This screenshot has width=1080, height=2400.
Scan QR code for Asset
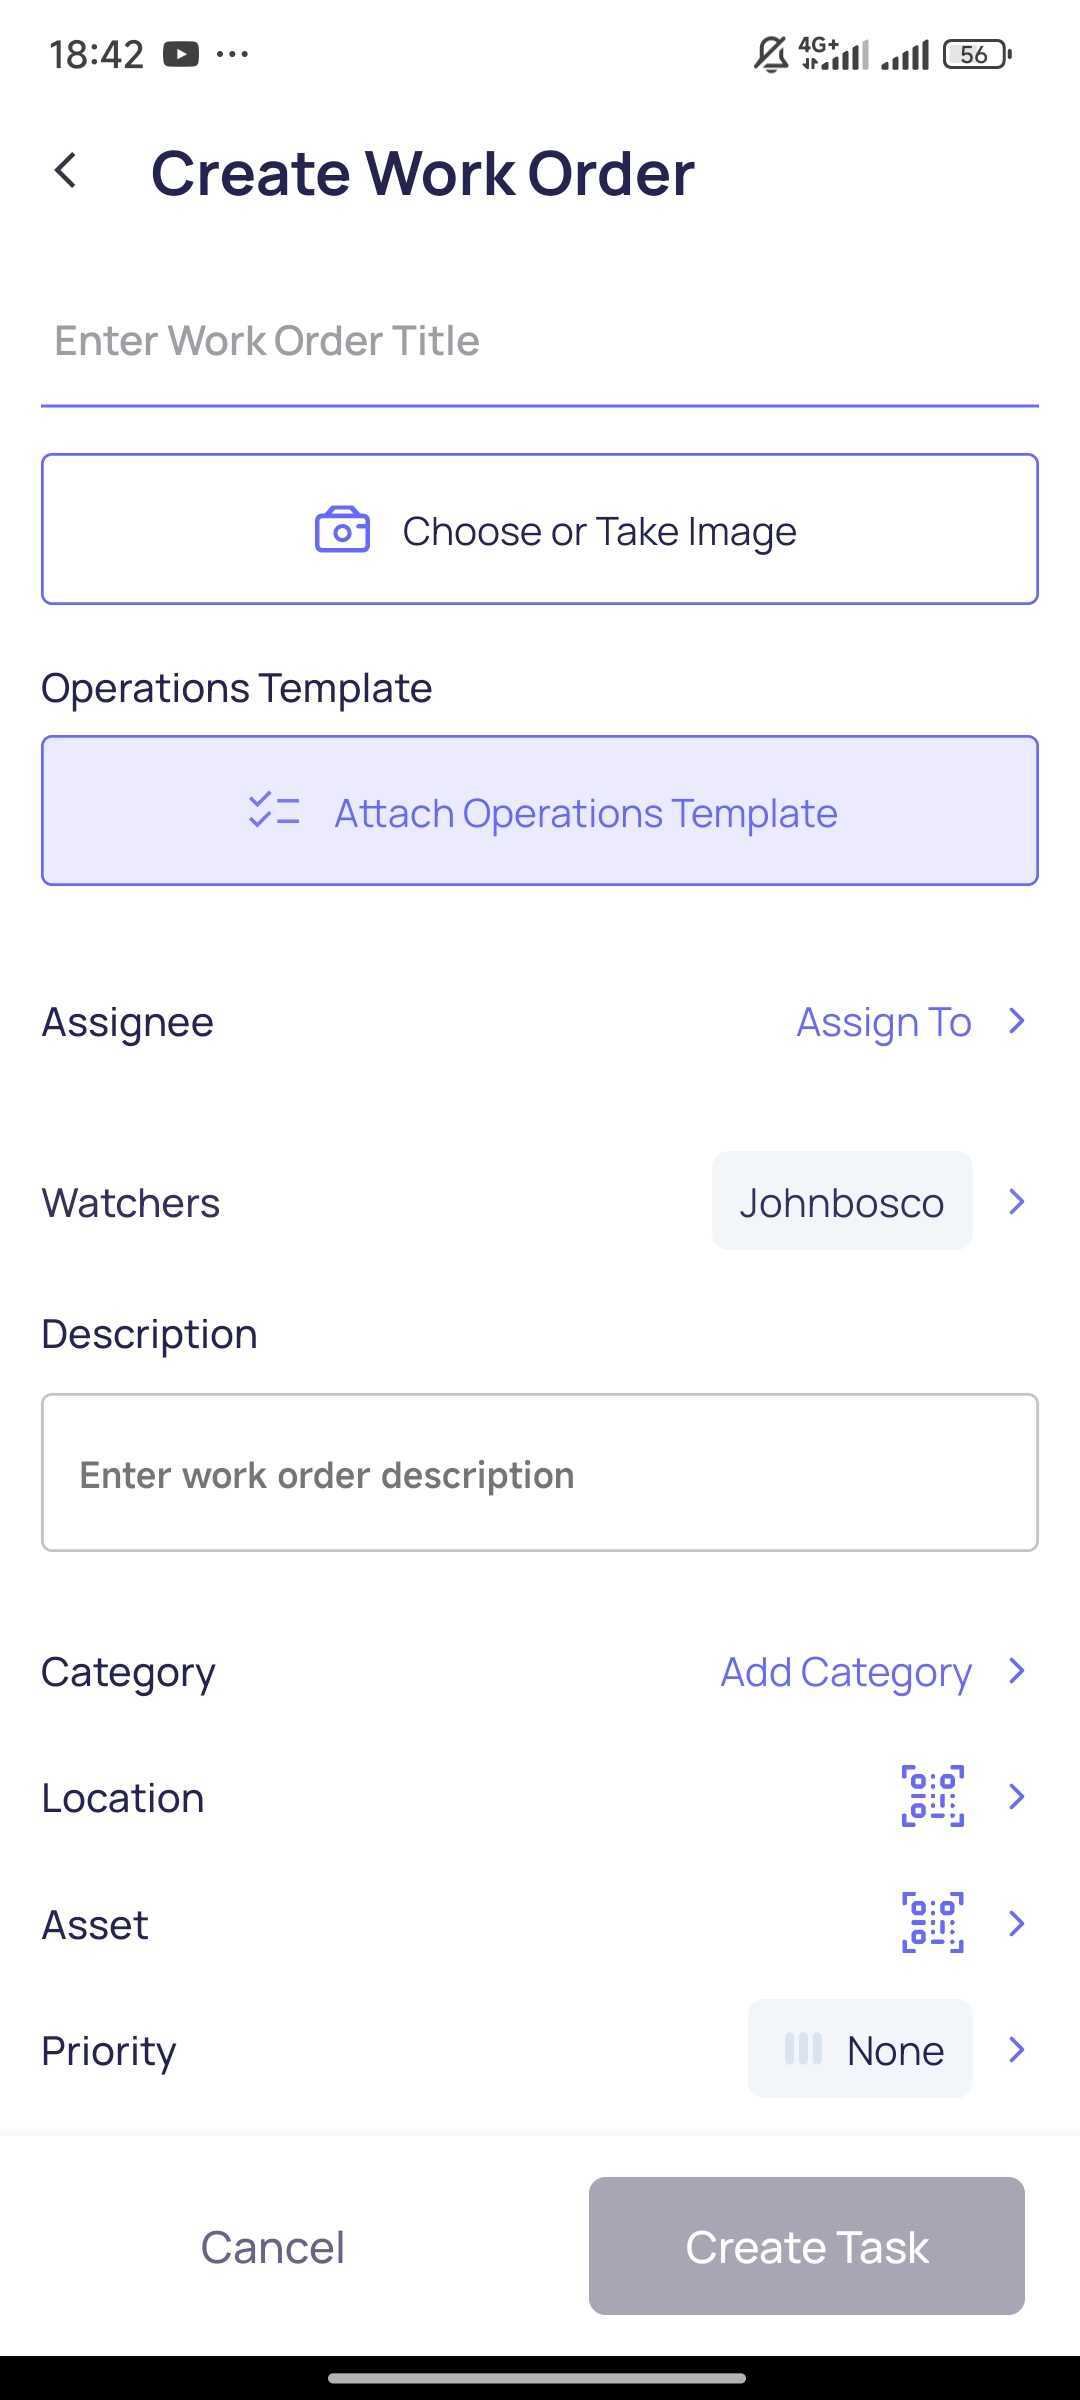pos(933,1922)
